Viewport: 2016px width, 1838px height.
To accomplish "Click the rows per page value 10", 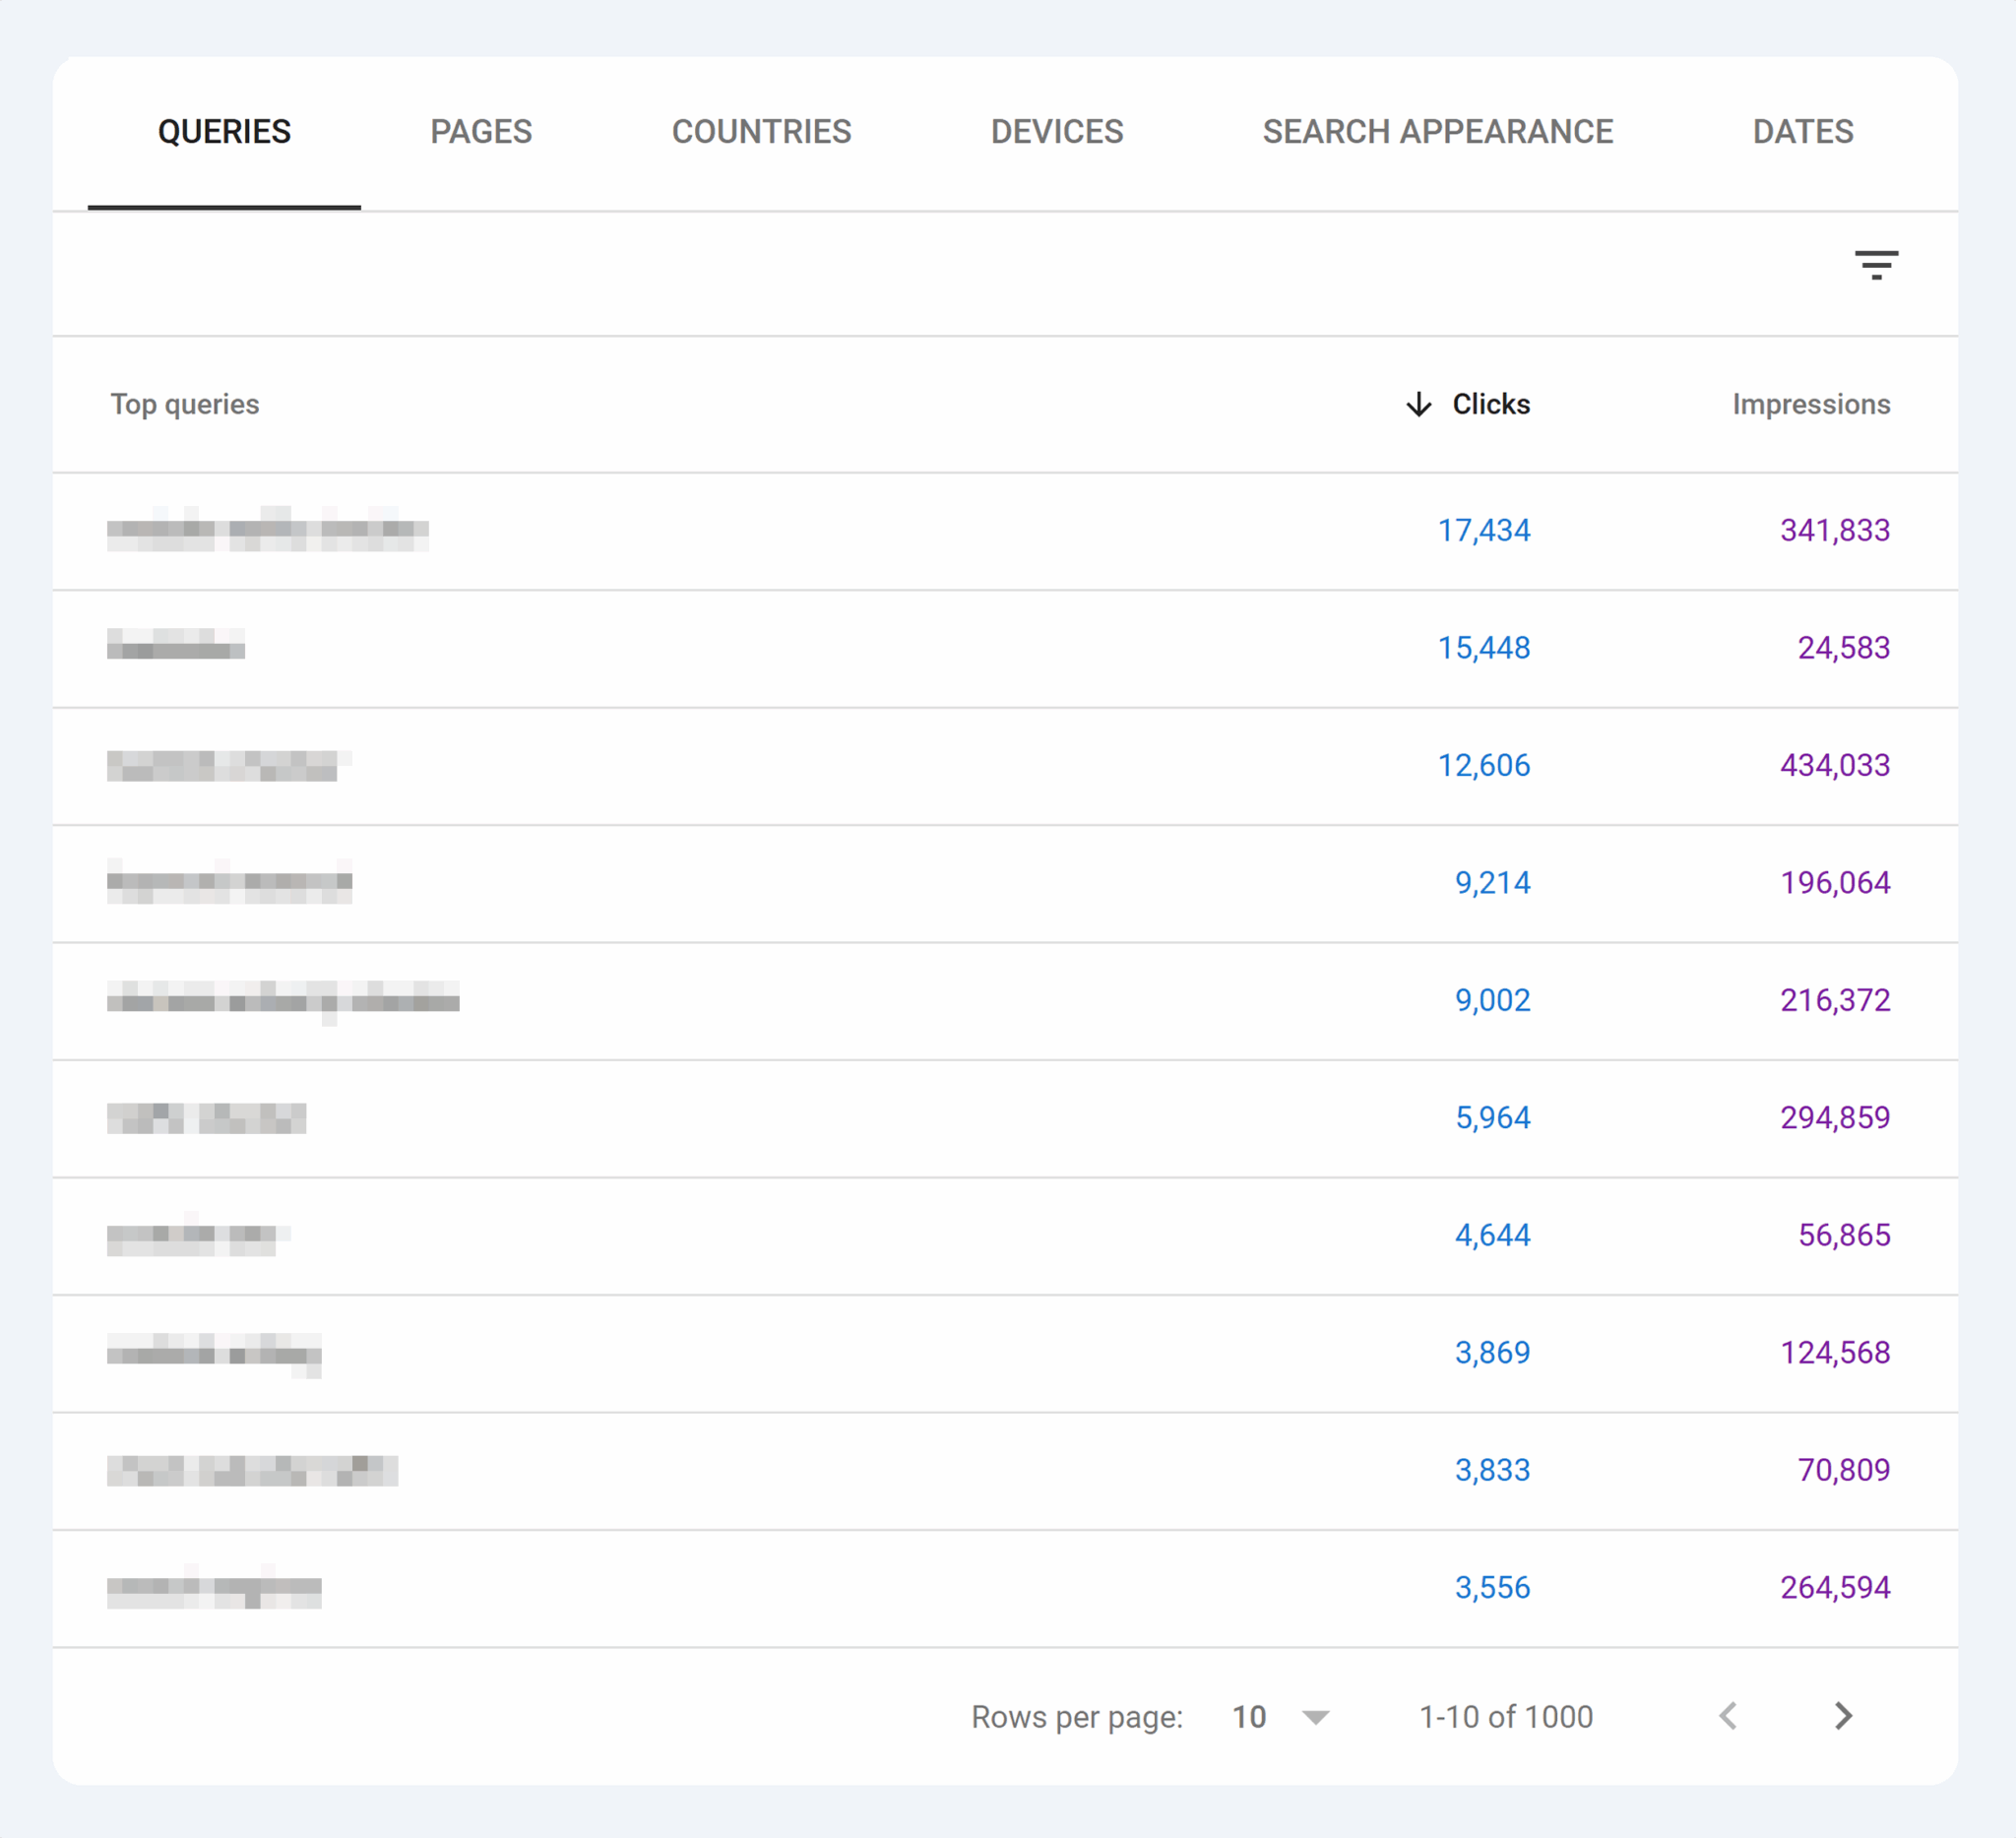I will pos(1249,1717).
